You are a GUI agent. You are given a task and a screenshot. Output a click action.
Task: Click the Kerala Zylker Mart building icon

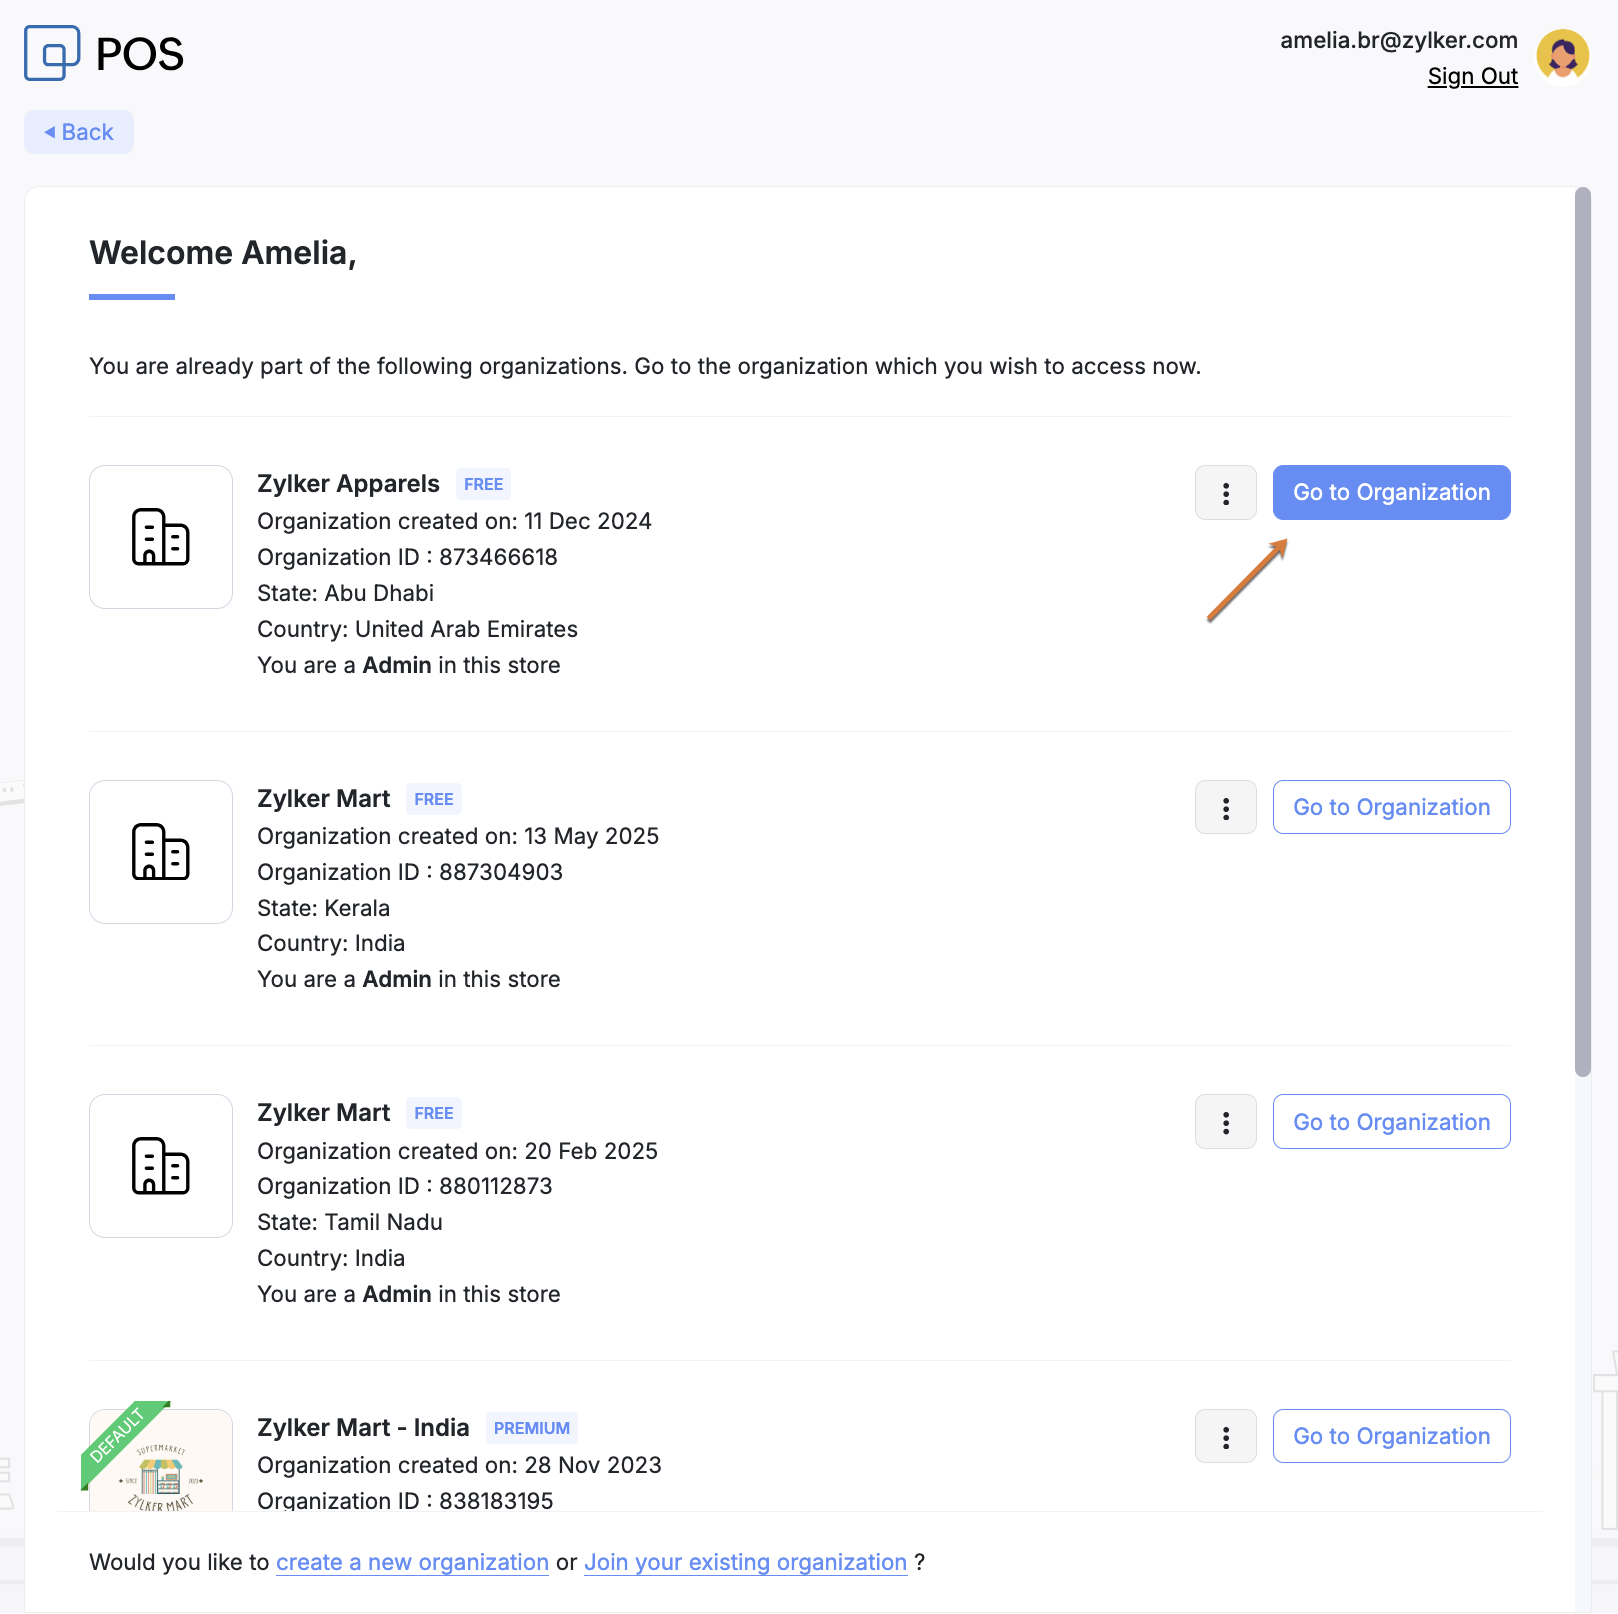click(x=161, y=852)
